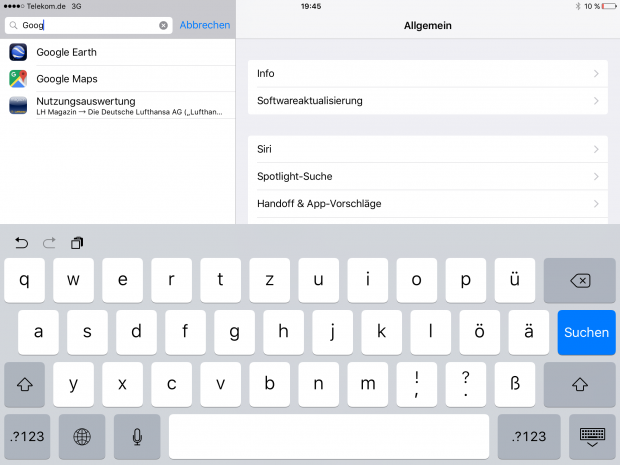The height and width of the screenshot is (465, 620).
Task: Click the magnifier icon in search field
Action: coord(13,25)
